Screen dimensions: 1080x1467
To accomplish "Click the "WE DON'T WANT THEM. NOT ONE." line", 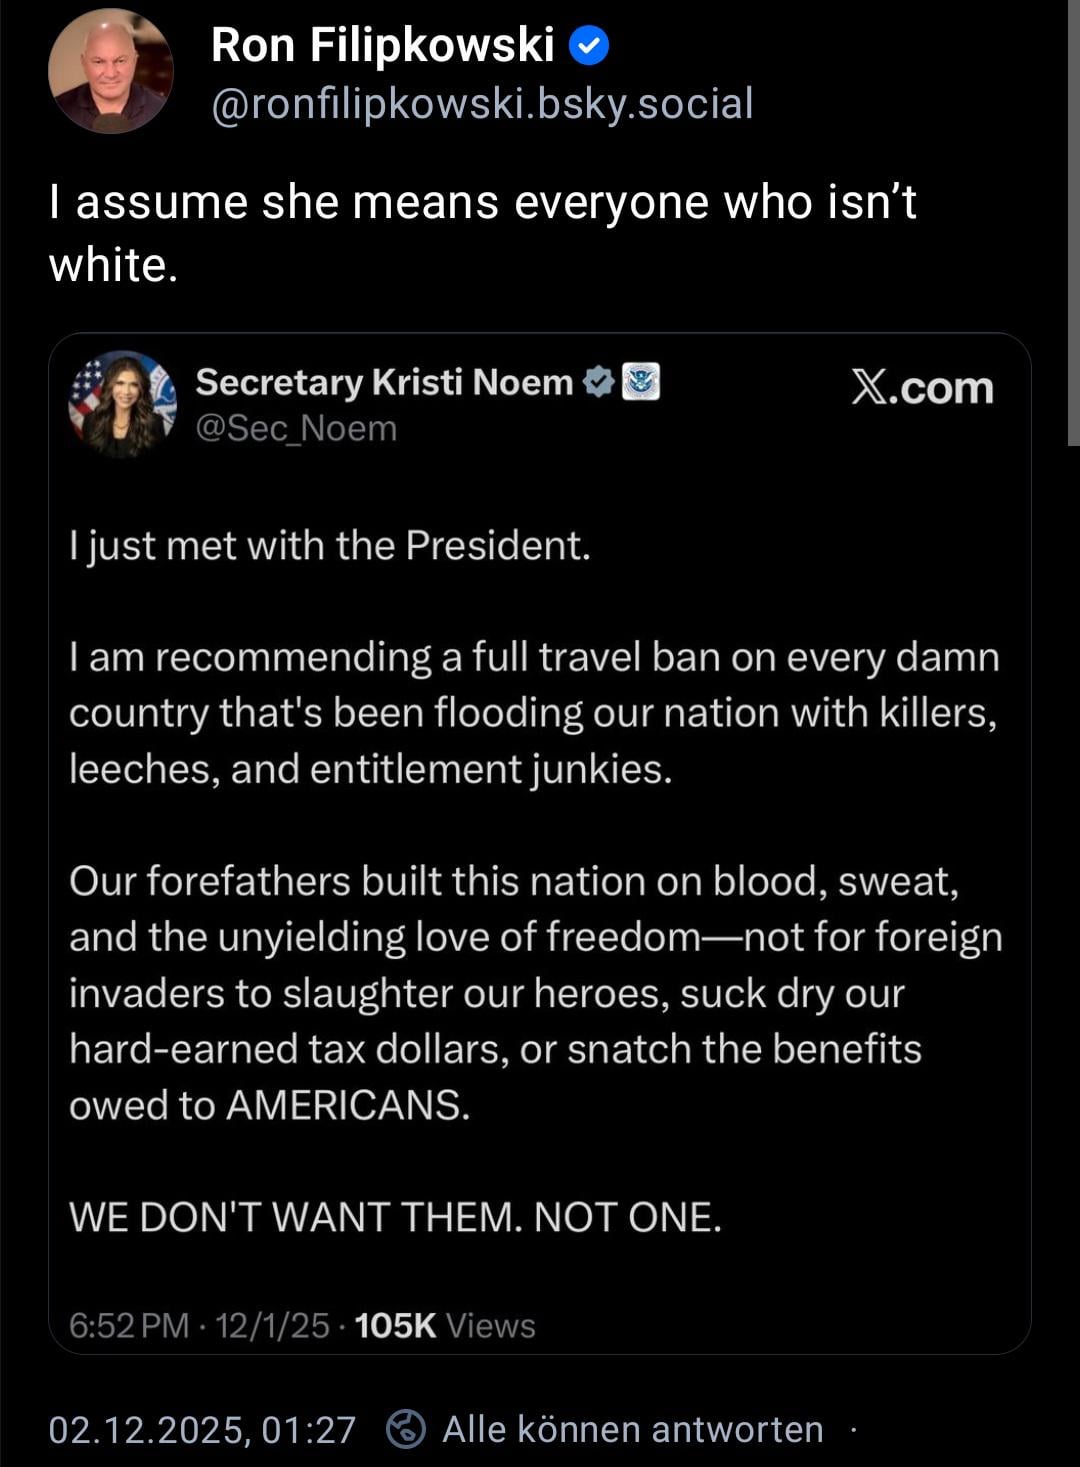I will coord(395,1217).
